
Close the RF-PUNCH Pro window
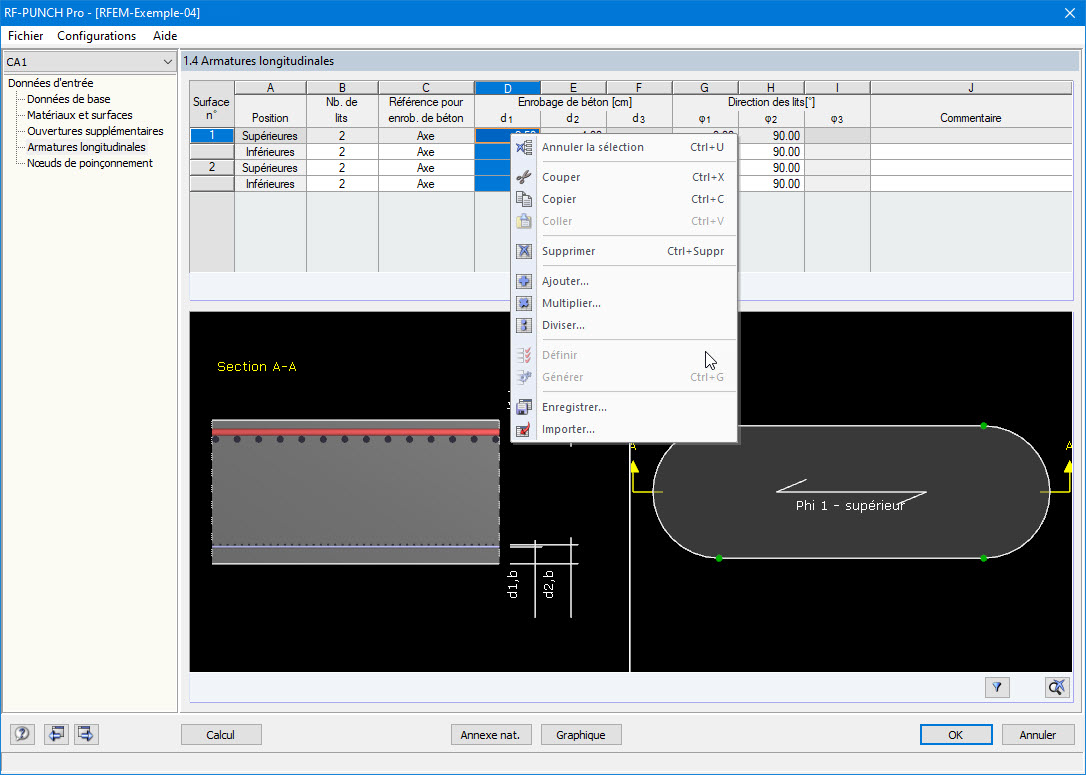click(1069, 13)
